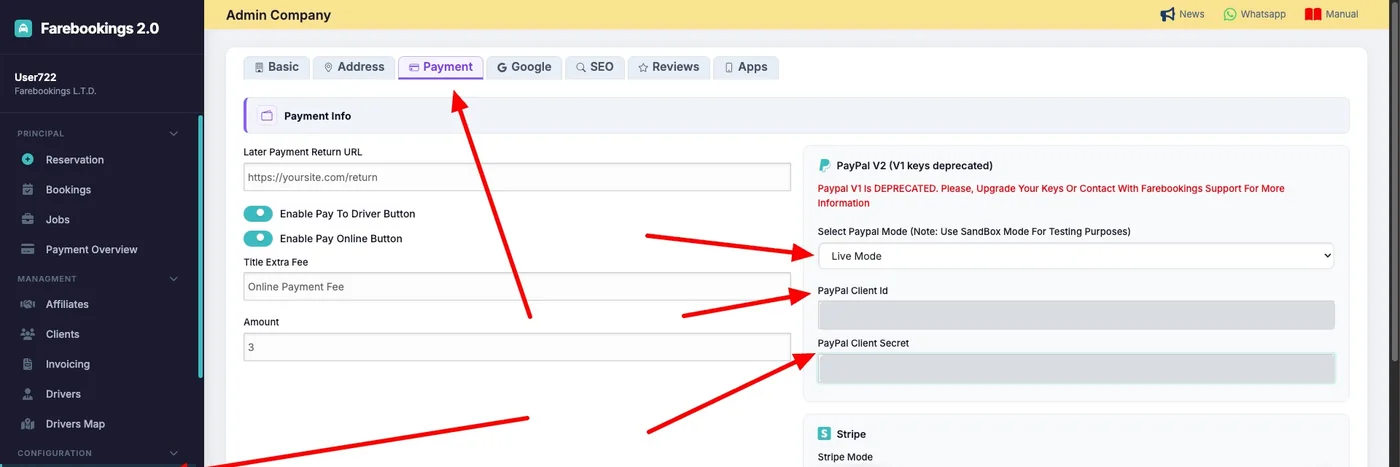Collapse the PRINCIPAL sidebar section

[173, 133]
